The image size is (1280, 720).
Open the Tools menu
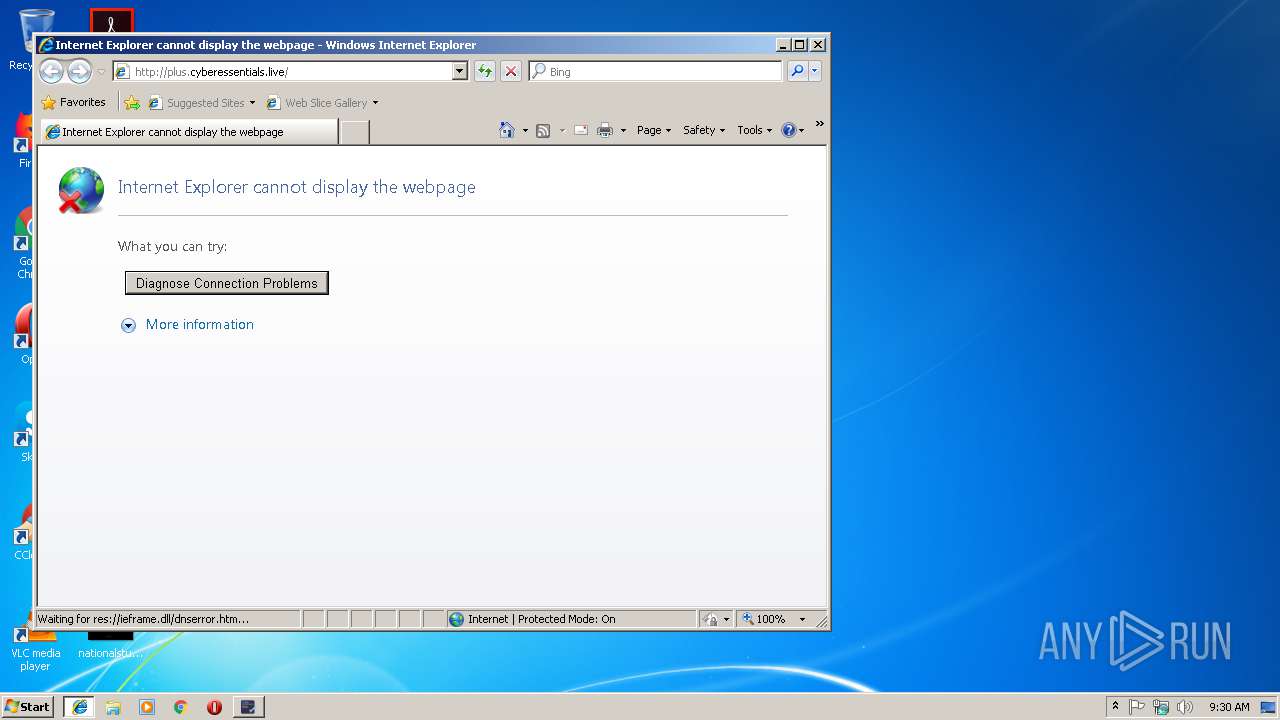pyautogui.click(x=754, y=130)
